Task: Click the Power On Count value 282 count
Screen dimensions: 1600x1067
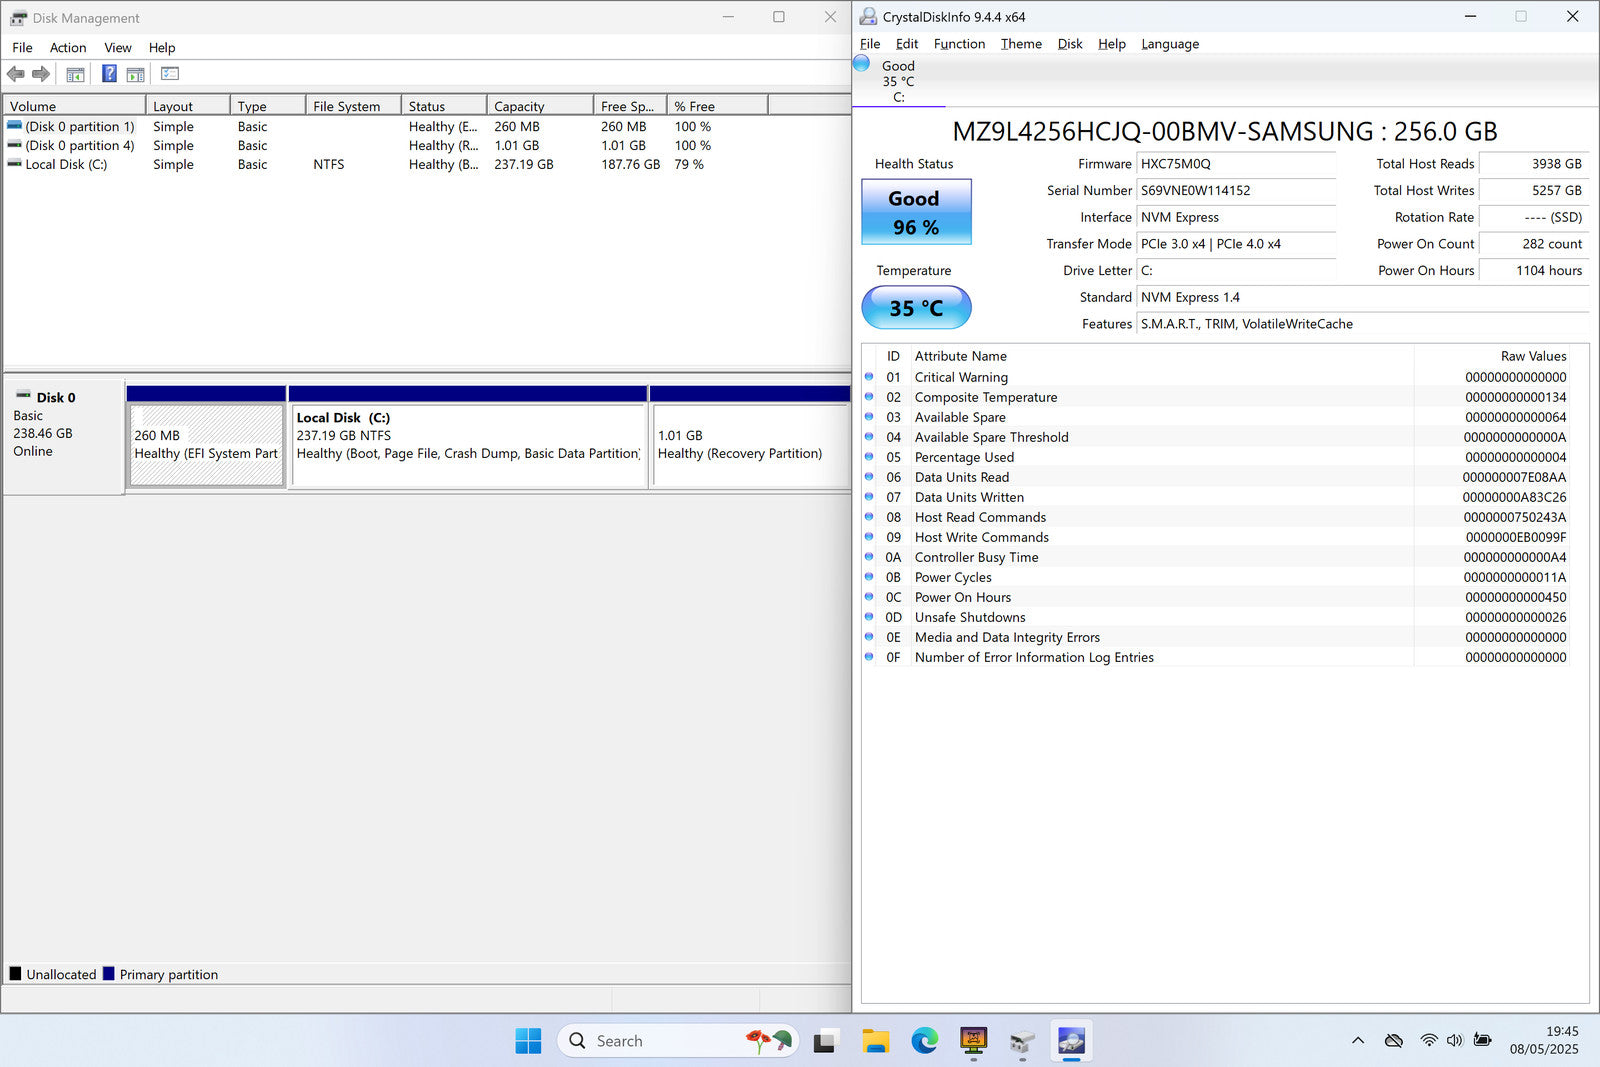Action: [x=1533, y=244]
